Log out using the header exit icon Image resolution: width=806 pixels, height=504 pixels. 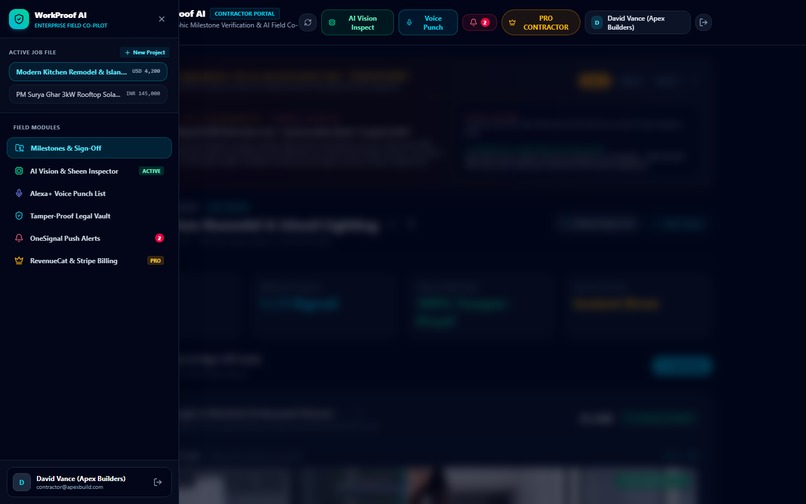pyautogui.click(x=703, y=23)
